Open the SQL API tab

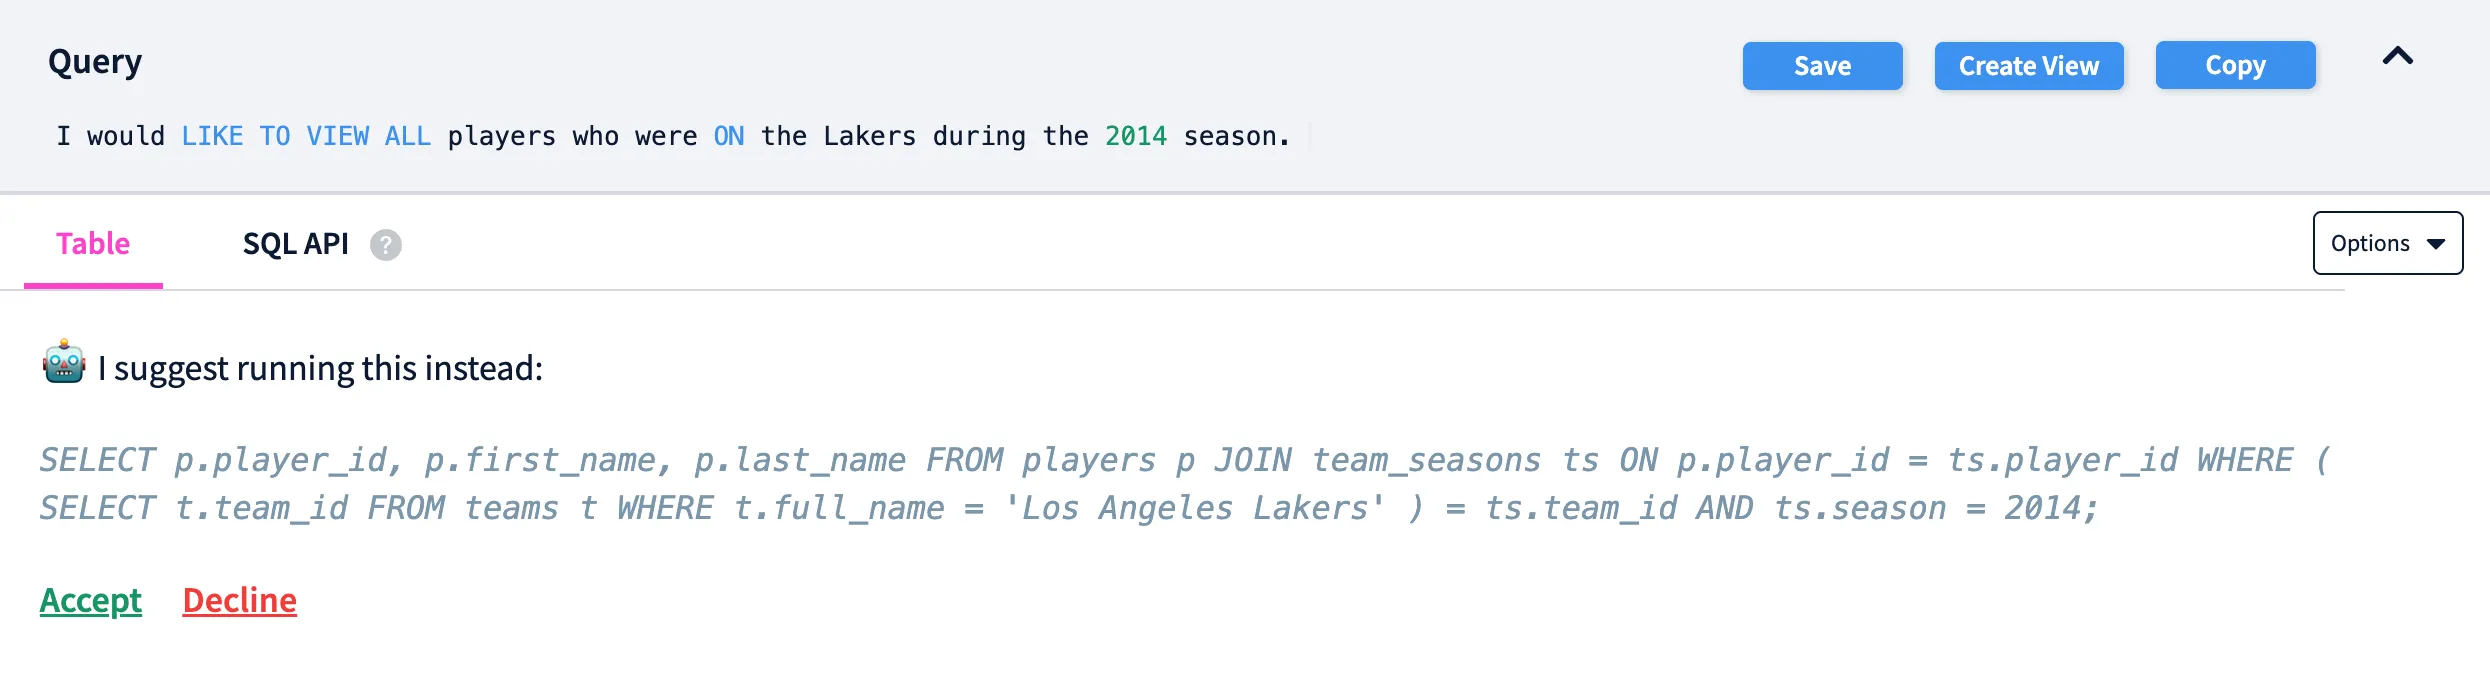pyautogui.click(x=295, y=244)
